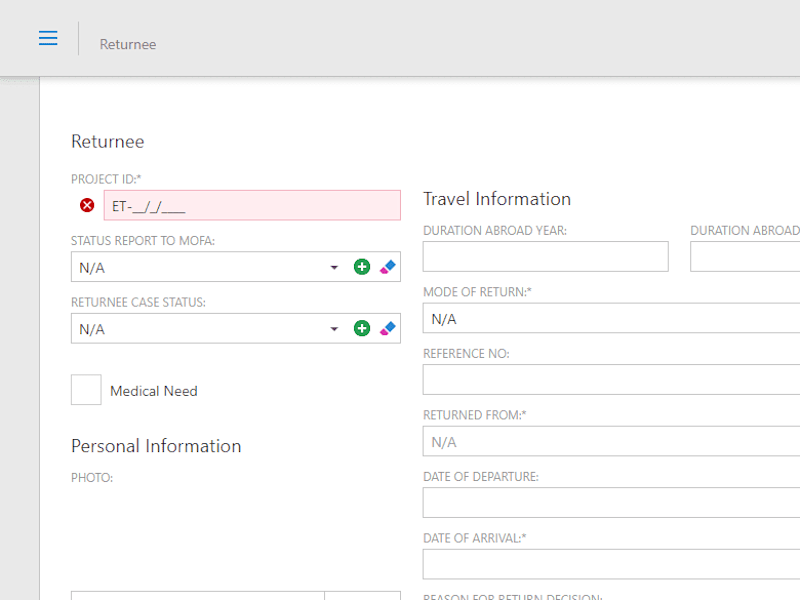
Task: Click the Duration Abroad Year field
Action: (545, 256)
